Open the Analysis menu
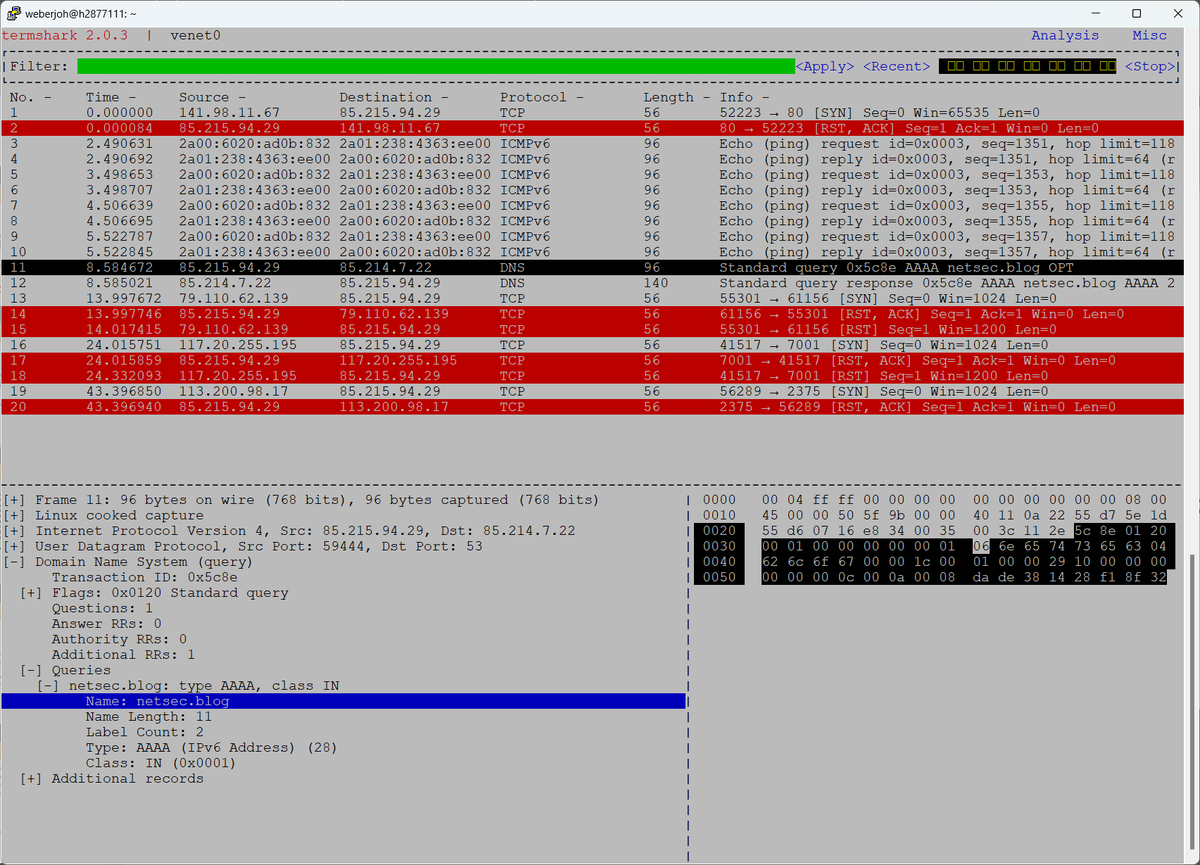The height and width of the screenshot is (865, 1200). pos(1065,35)
